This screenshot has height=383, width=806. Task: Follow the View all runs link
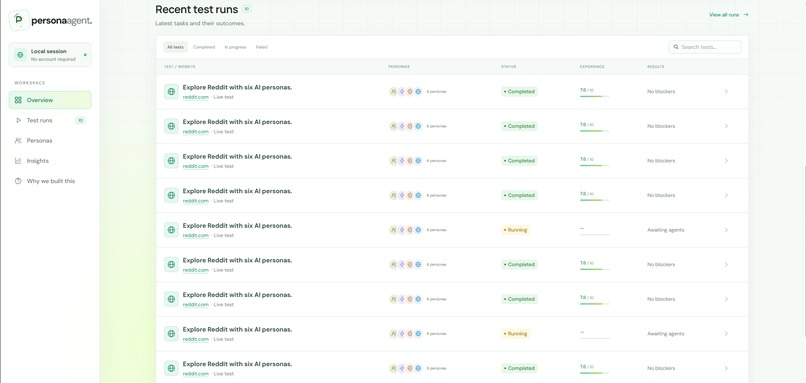click(728, 15)
